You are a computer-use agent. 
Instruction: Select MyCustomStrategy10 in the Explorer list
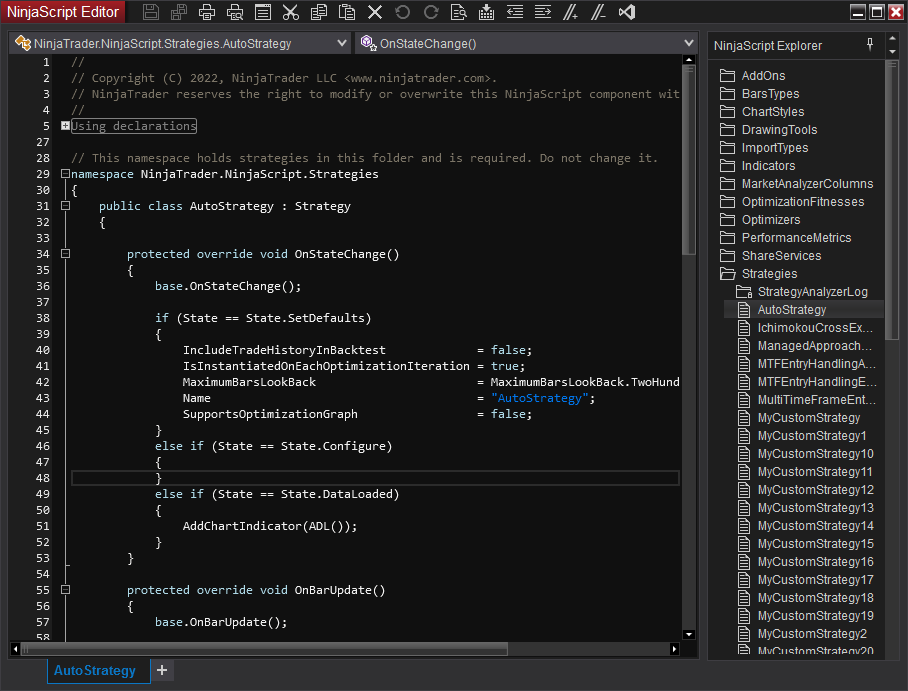[x=815, y=454]
